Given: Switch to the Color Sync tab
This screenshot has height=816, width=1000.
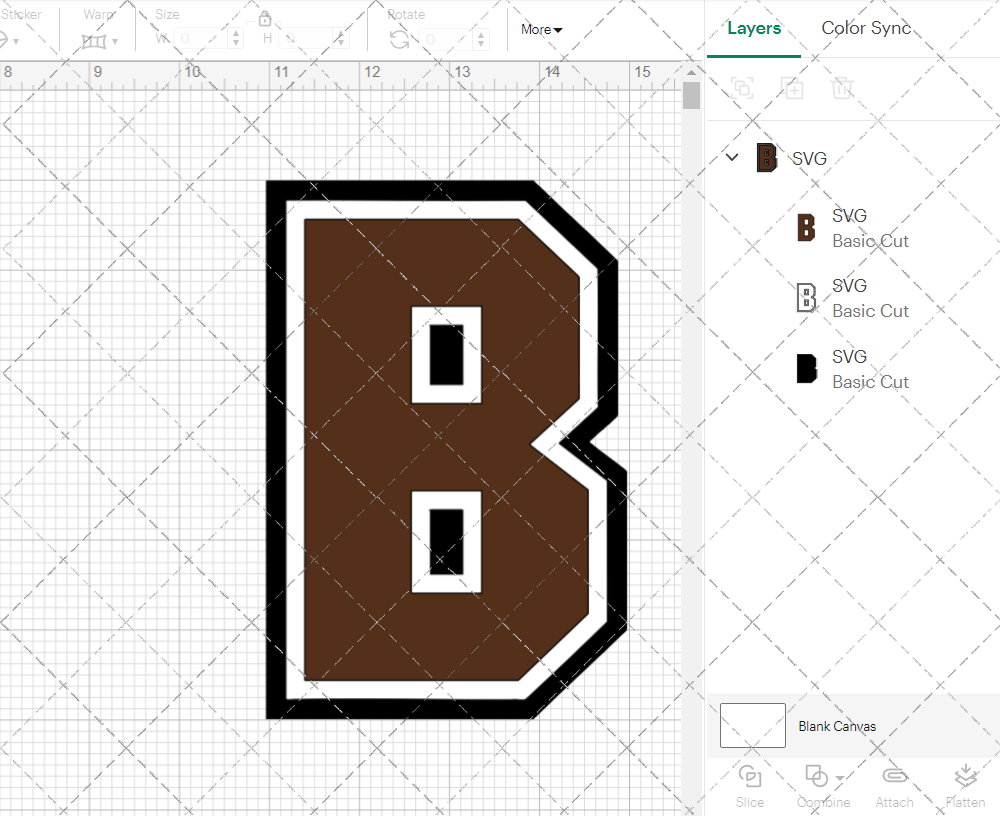Looking at the screenshot, I should [x=866, y=28].
